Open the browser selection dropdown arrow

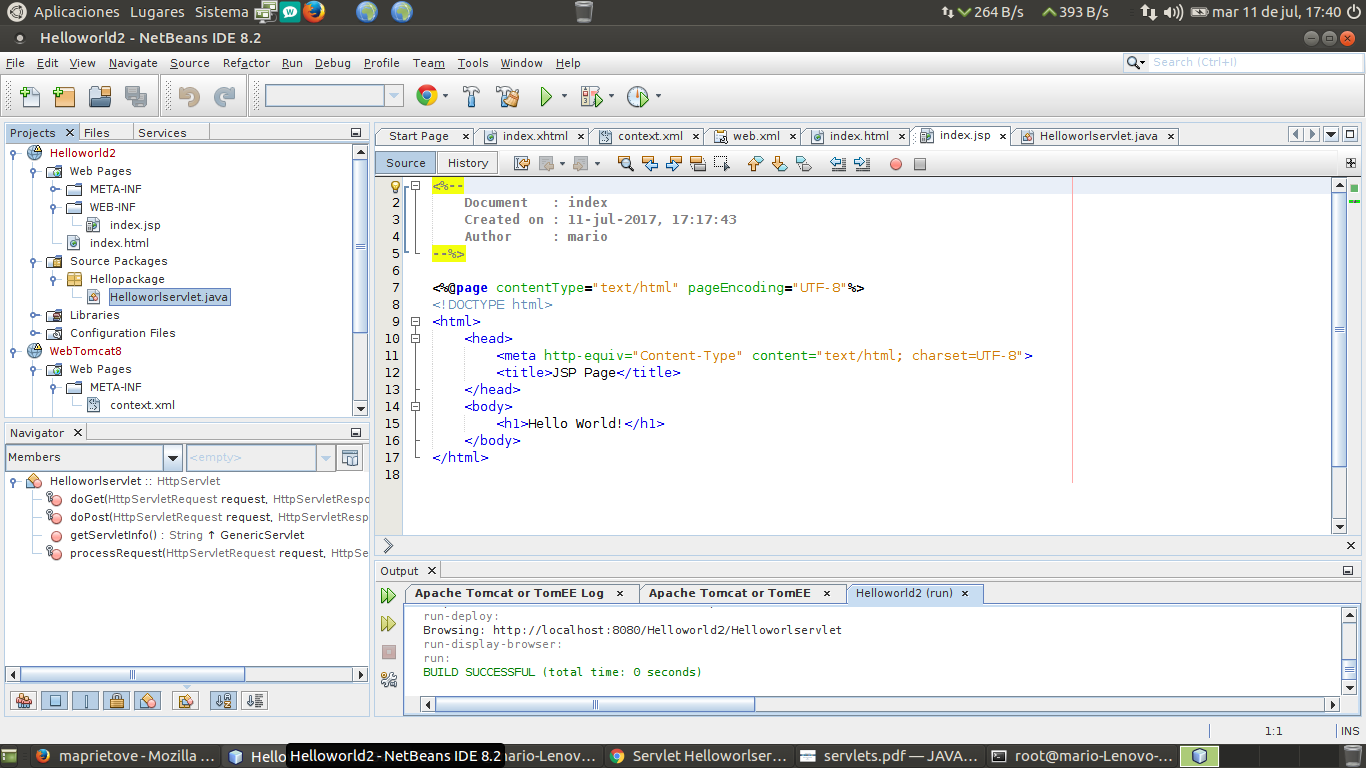click(x=446, y=97)
